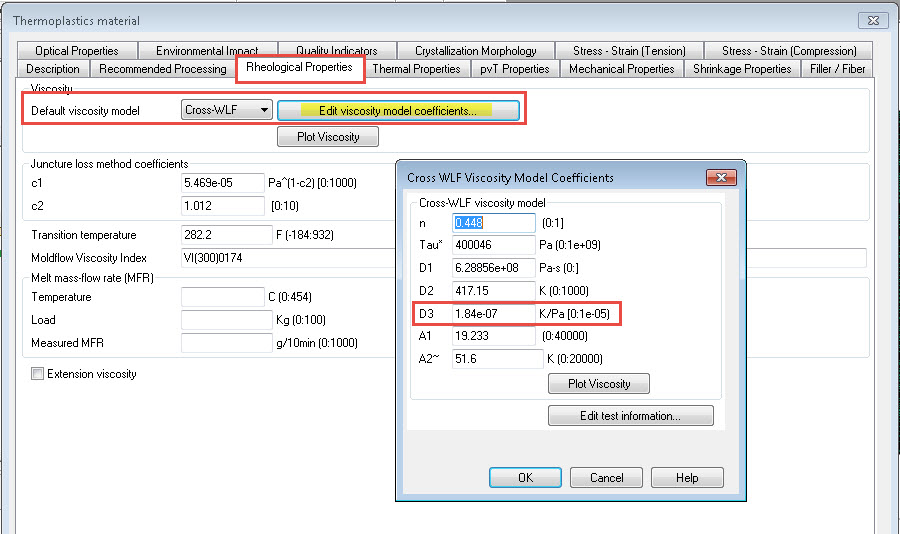Click Edit test information button

pos(631,416)
